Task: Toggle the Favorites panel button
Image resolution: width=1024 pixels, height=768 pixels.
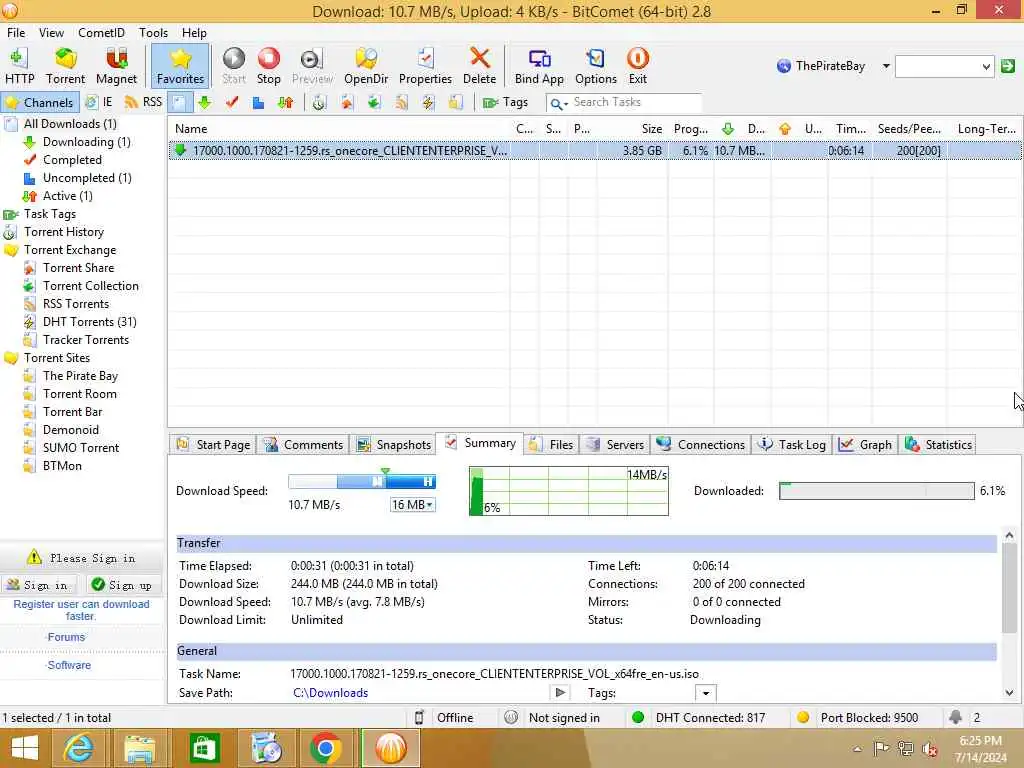Action: (180, 66)
